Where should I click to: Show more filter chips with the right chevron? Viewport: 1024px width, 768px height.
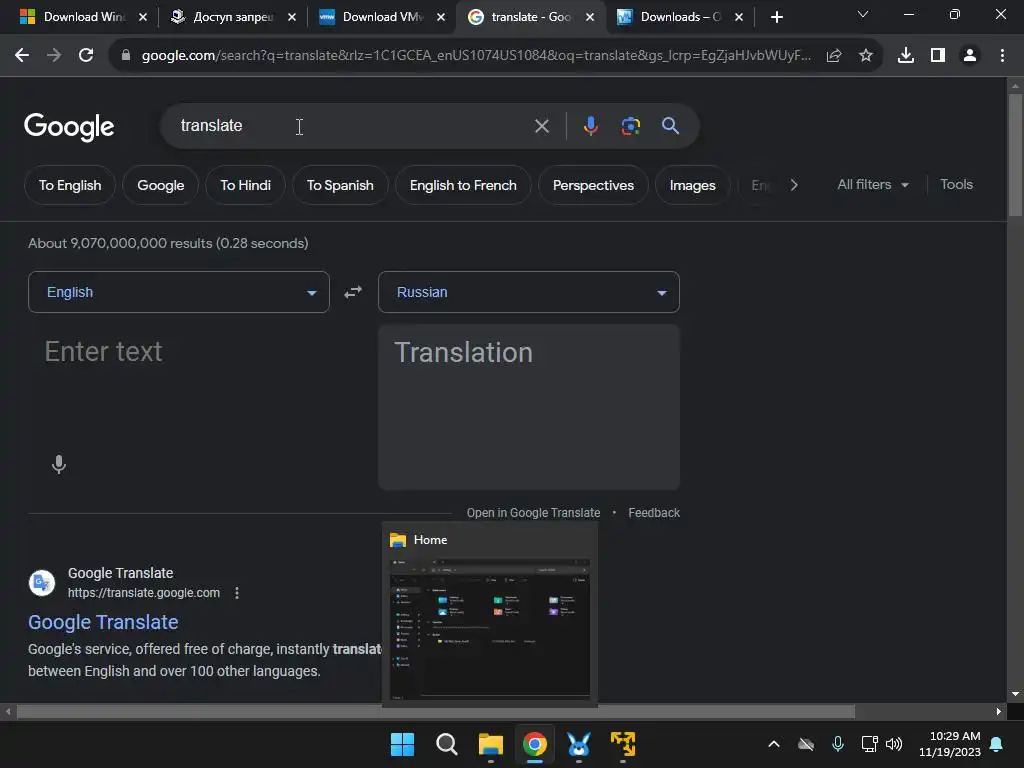794,185
